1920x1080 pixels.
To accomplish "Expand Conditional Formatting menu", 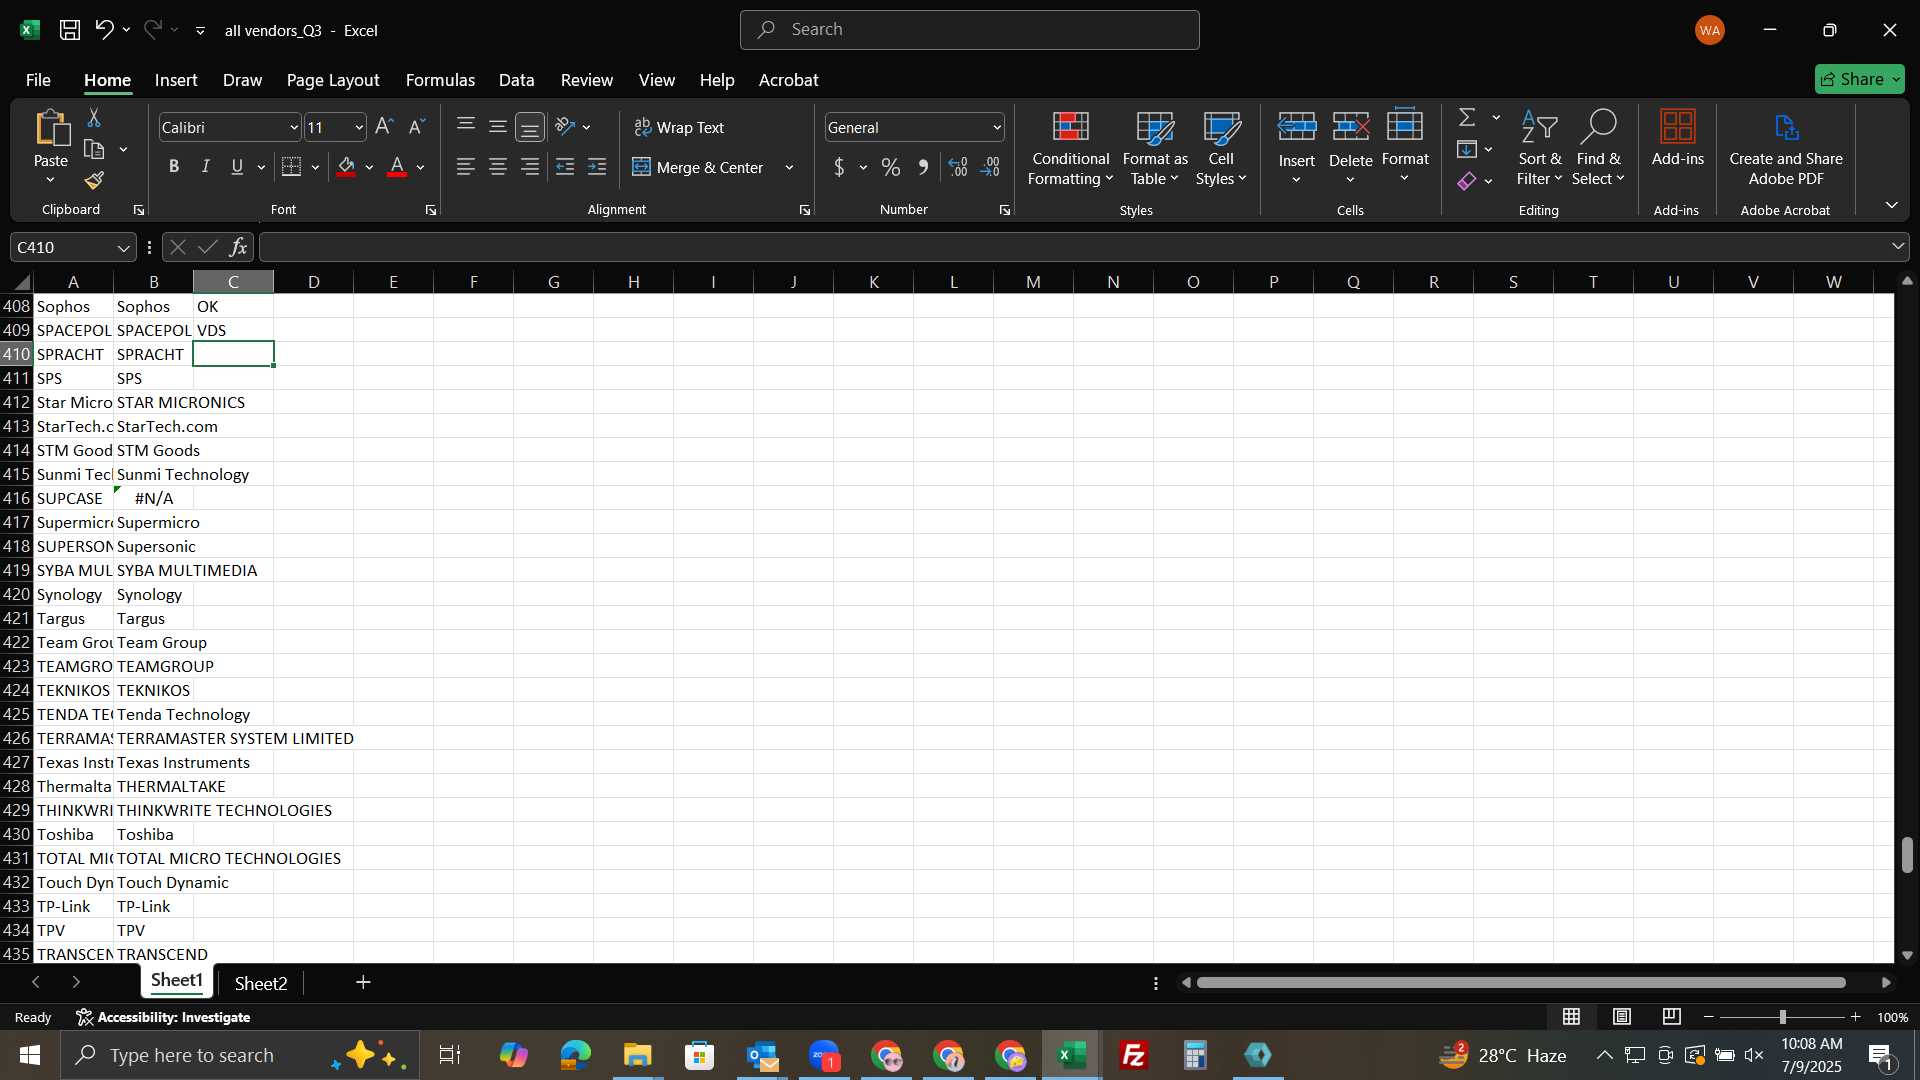I will click(x=1070, y=148).
